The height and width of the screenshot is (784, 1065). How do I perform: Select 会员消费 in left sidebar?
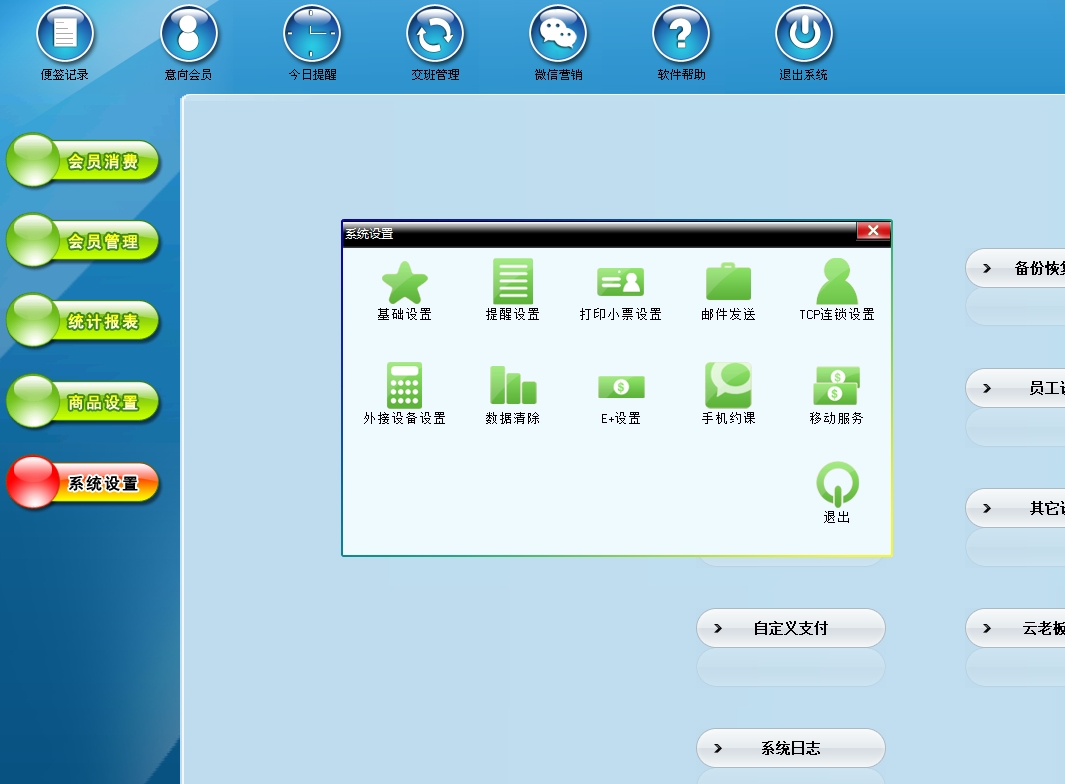(x=84, y=161)
